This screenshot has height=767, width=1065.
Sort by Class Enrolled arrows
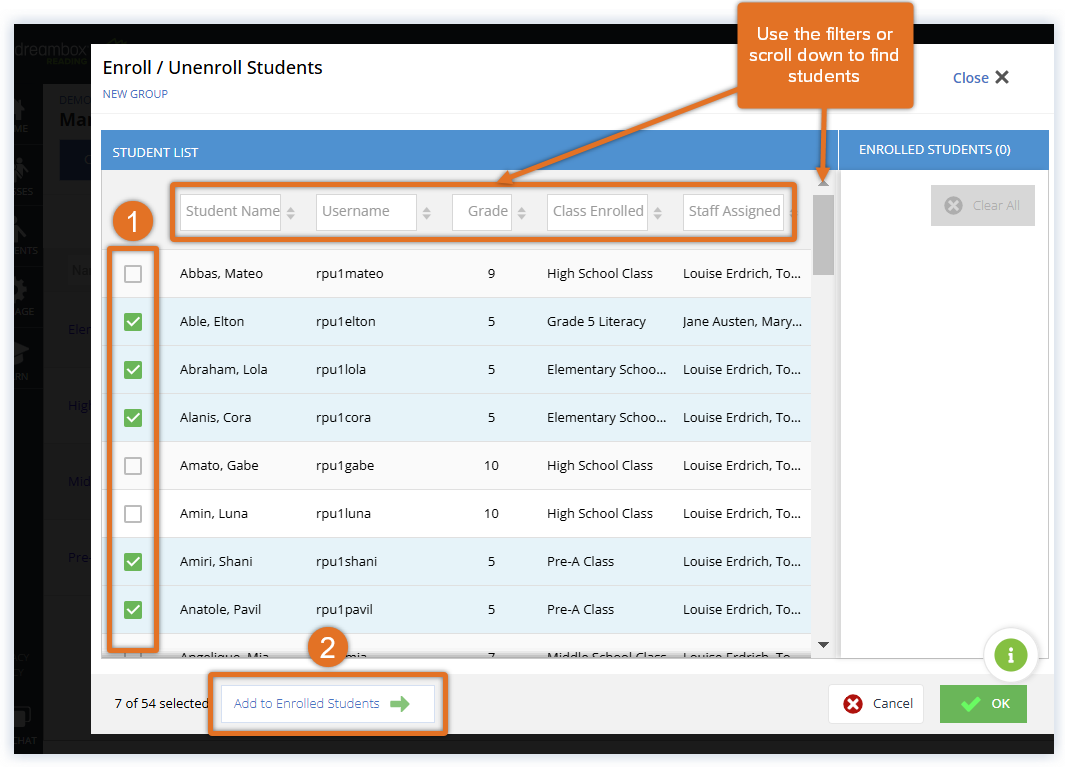point(657,213)
